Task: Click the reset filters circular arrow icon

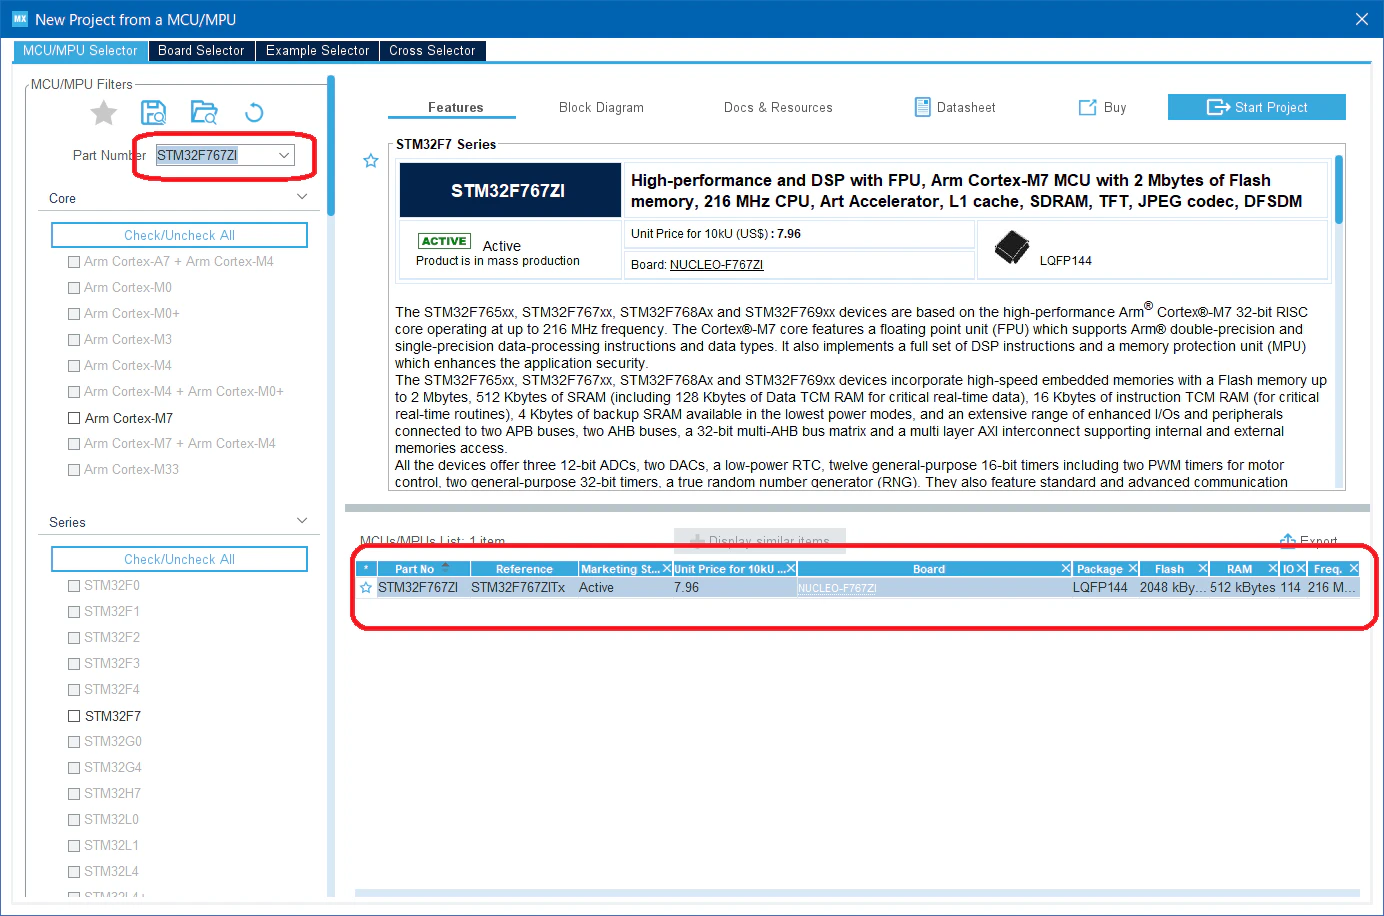Action: 254,113
